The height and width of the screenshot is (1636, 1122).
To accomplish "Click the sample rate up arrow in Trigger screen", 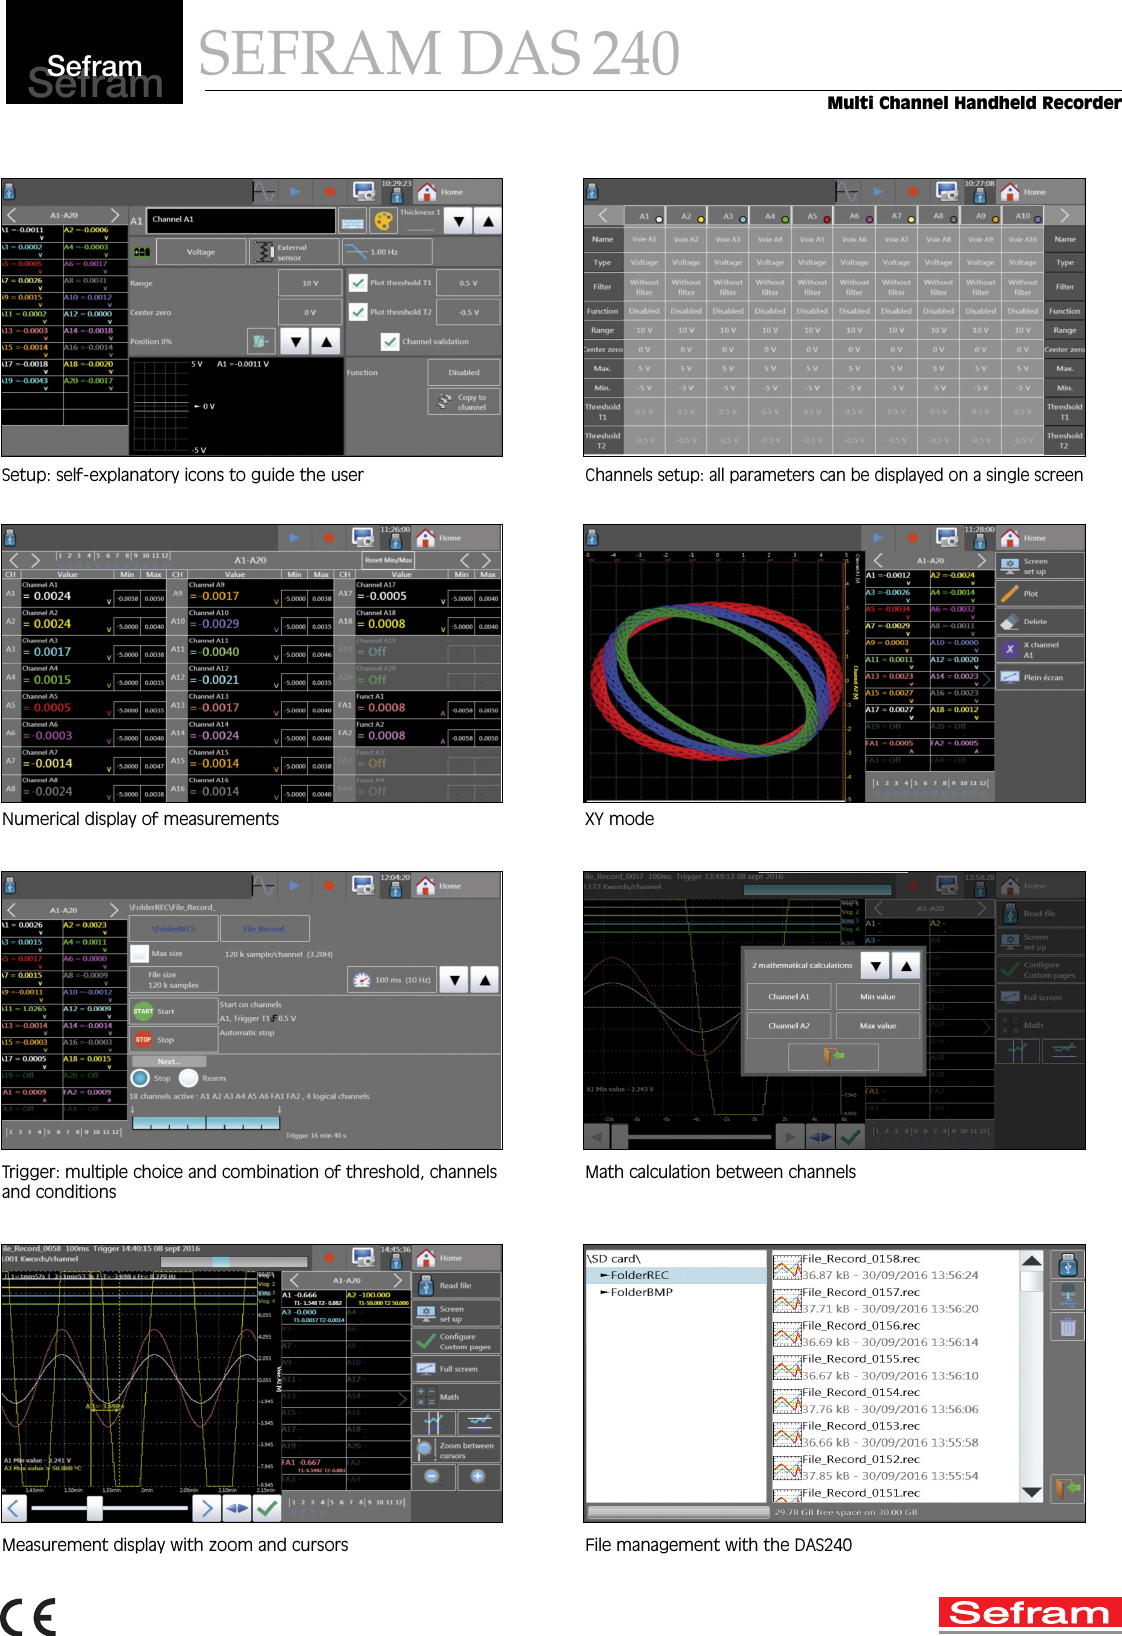I will tap(485, 980).
